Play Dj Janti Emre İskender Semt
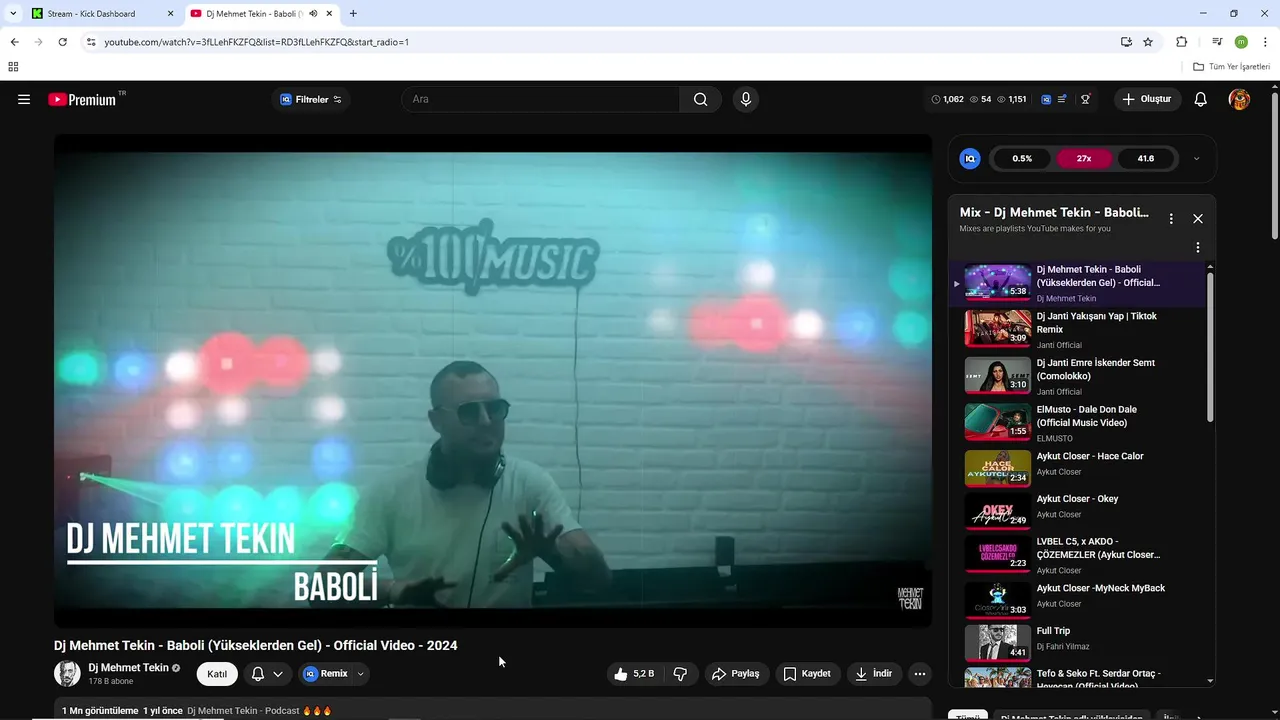The image size is (1280, 720). click(x=1078, y=376)
